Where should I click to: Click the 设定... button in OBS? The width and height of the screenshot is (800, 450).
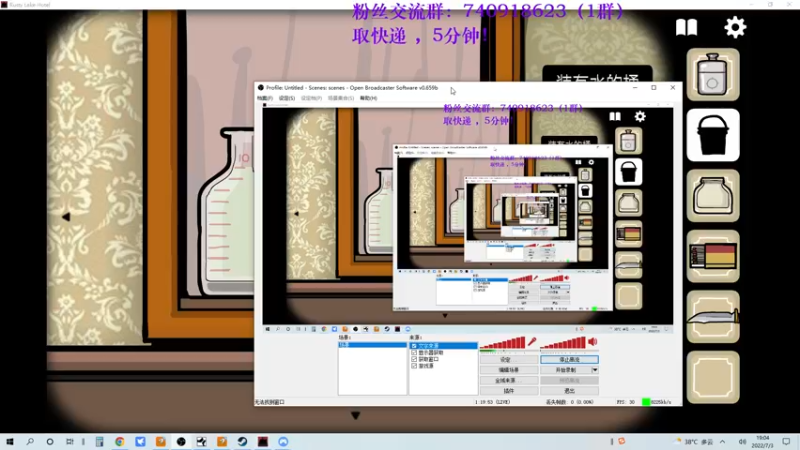click(509, 360)
